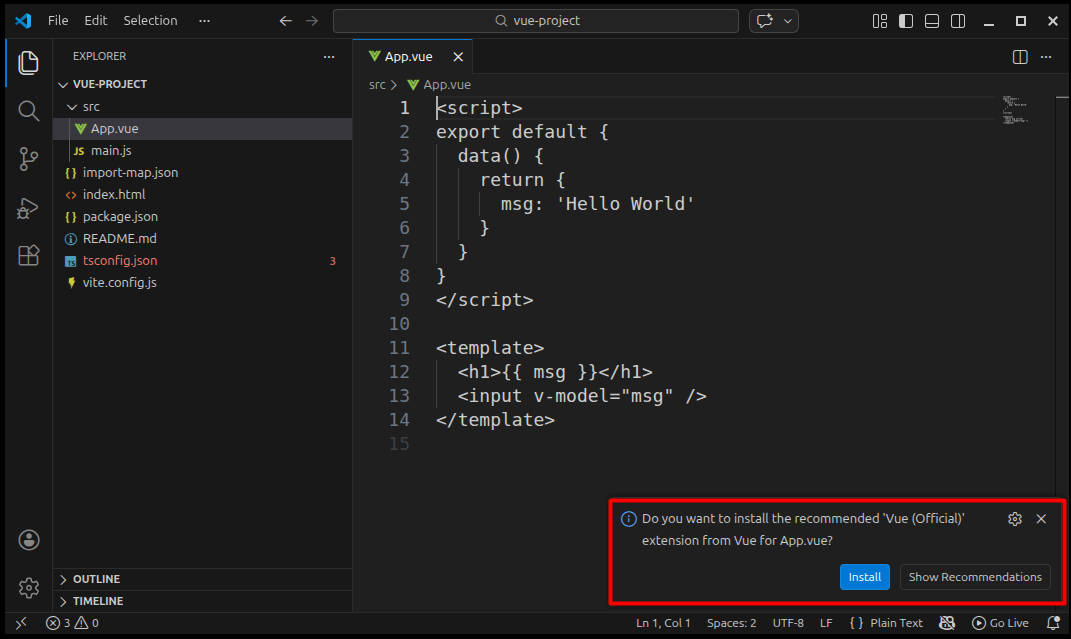Collapse the src folder

(202, 106)
